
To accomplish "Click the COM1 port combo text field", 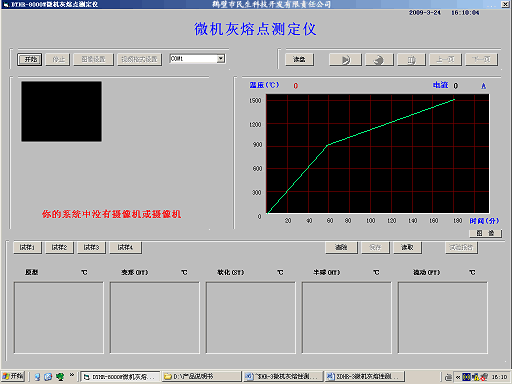I will tap(193, 59).
